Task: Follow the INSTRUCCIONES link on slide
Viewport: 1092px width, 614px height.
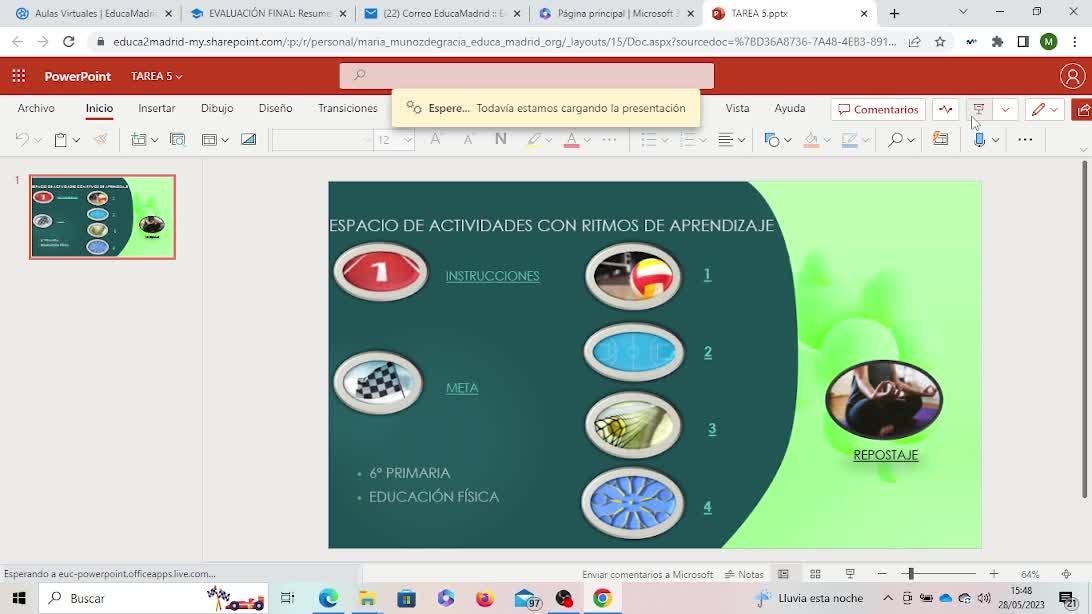Action: click(492, 276)
